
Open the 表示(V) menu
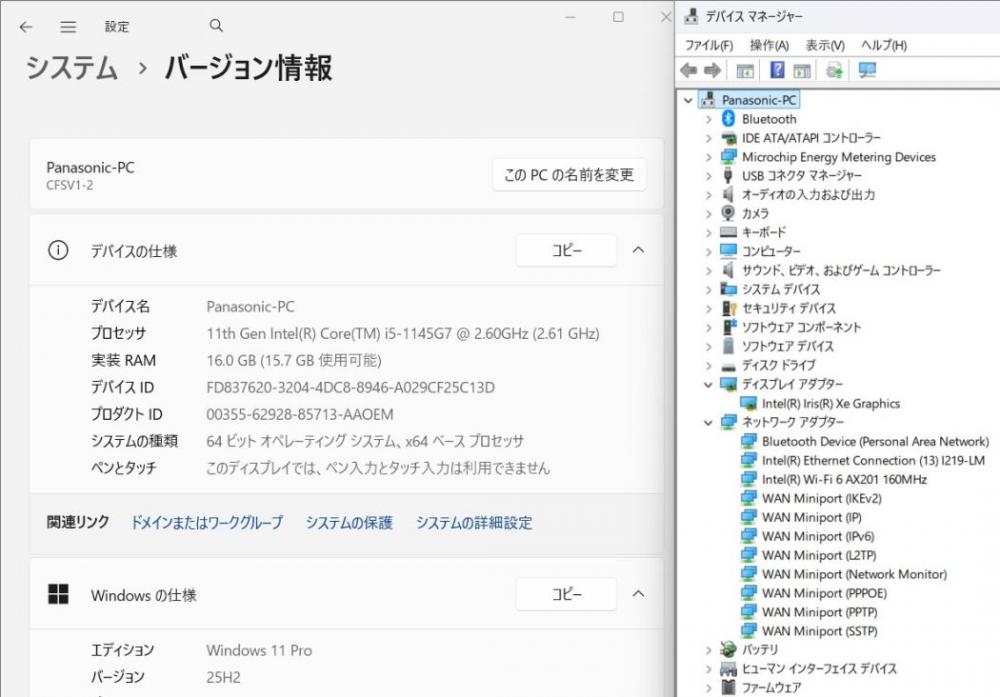(825, 45)
